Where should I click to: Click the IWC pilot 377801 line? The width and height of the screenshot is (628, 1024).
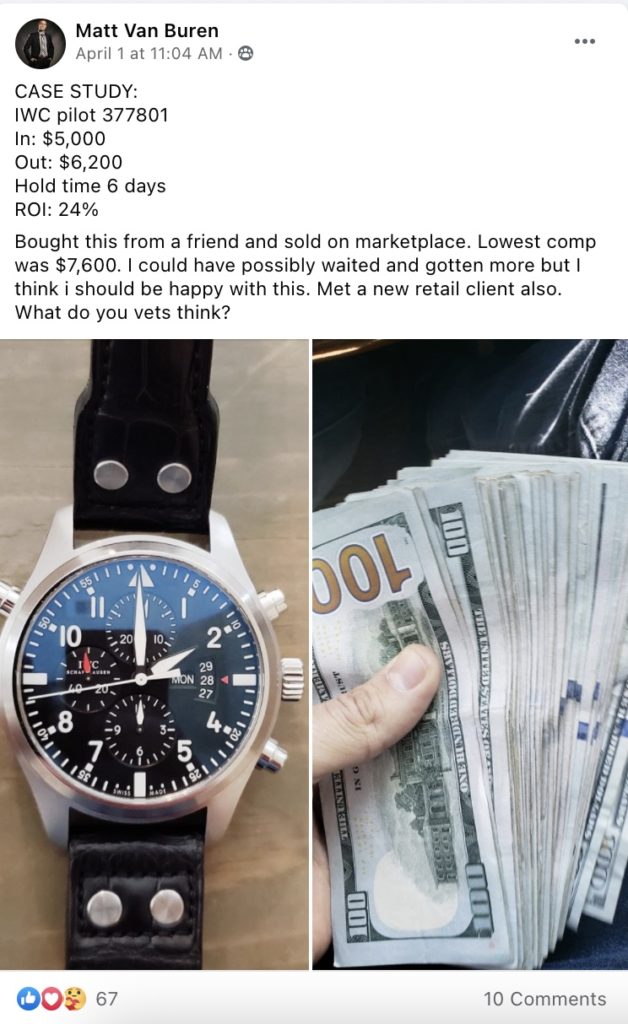tap(91, 115)
